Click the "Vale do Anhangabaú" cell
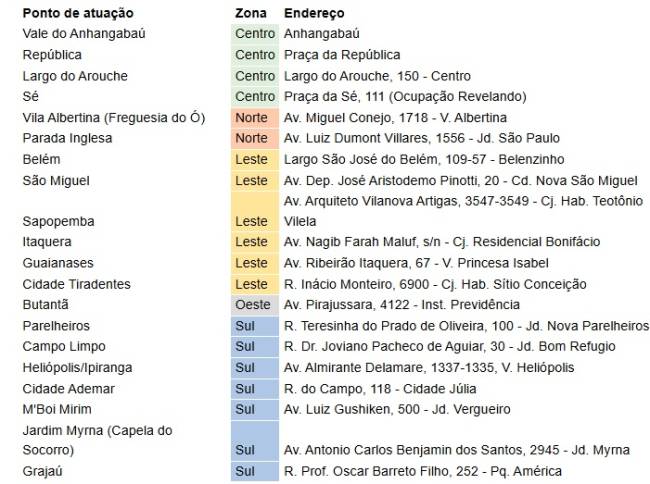The image size is (650, 484). [x=84, y=34]
